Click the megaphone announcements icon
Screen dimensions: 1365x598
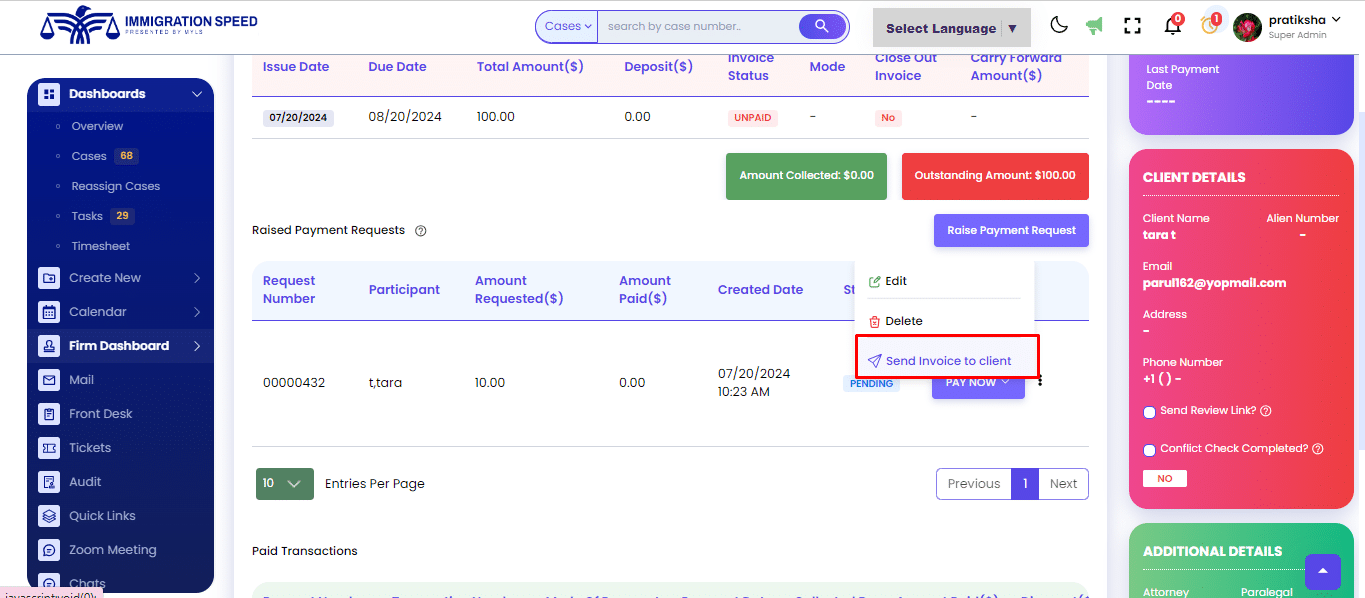pos(1095,26)
